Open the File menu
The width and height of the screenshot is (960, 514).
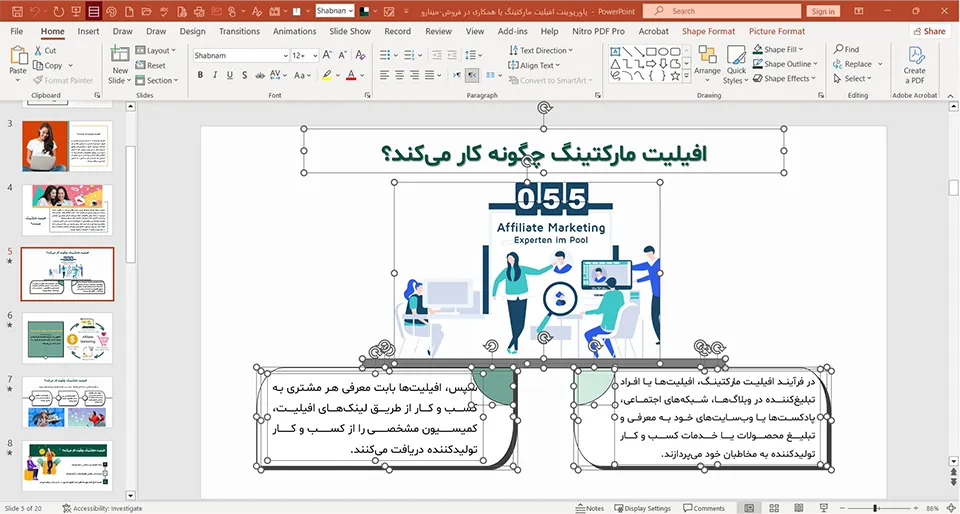pyautogui.click(x=17, y=31)
